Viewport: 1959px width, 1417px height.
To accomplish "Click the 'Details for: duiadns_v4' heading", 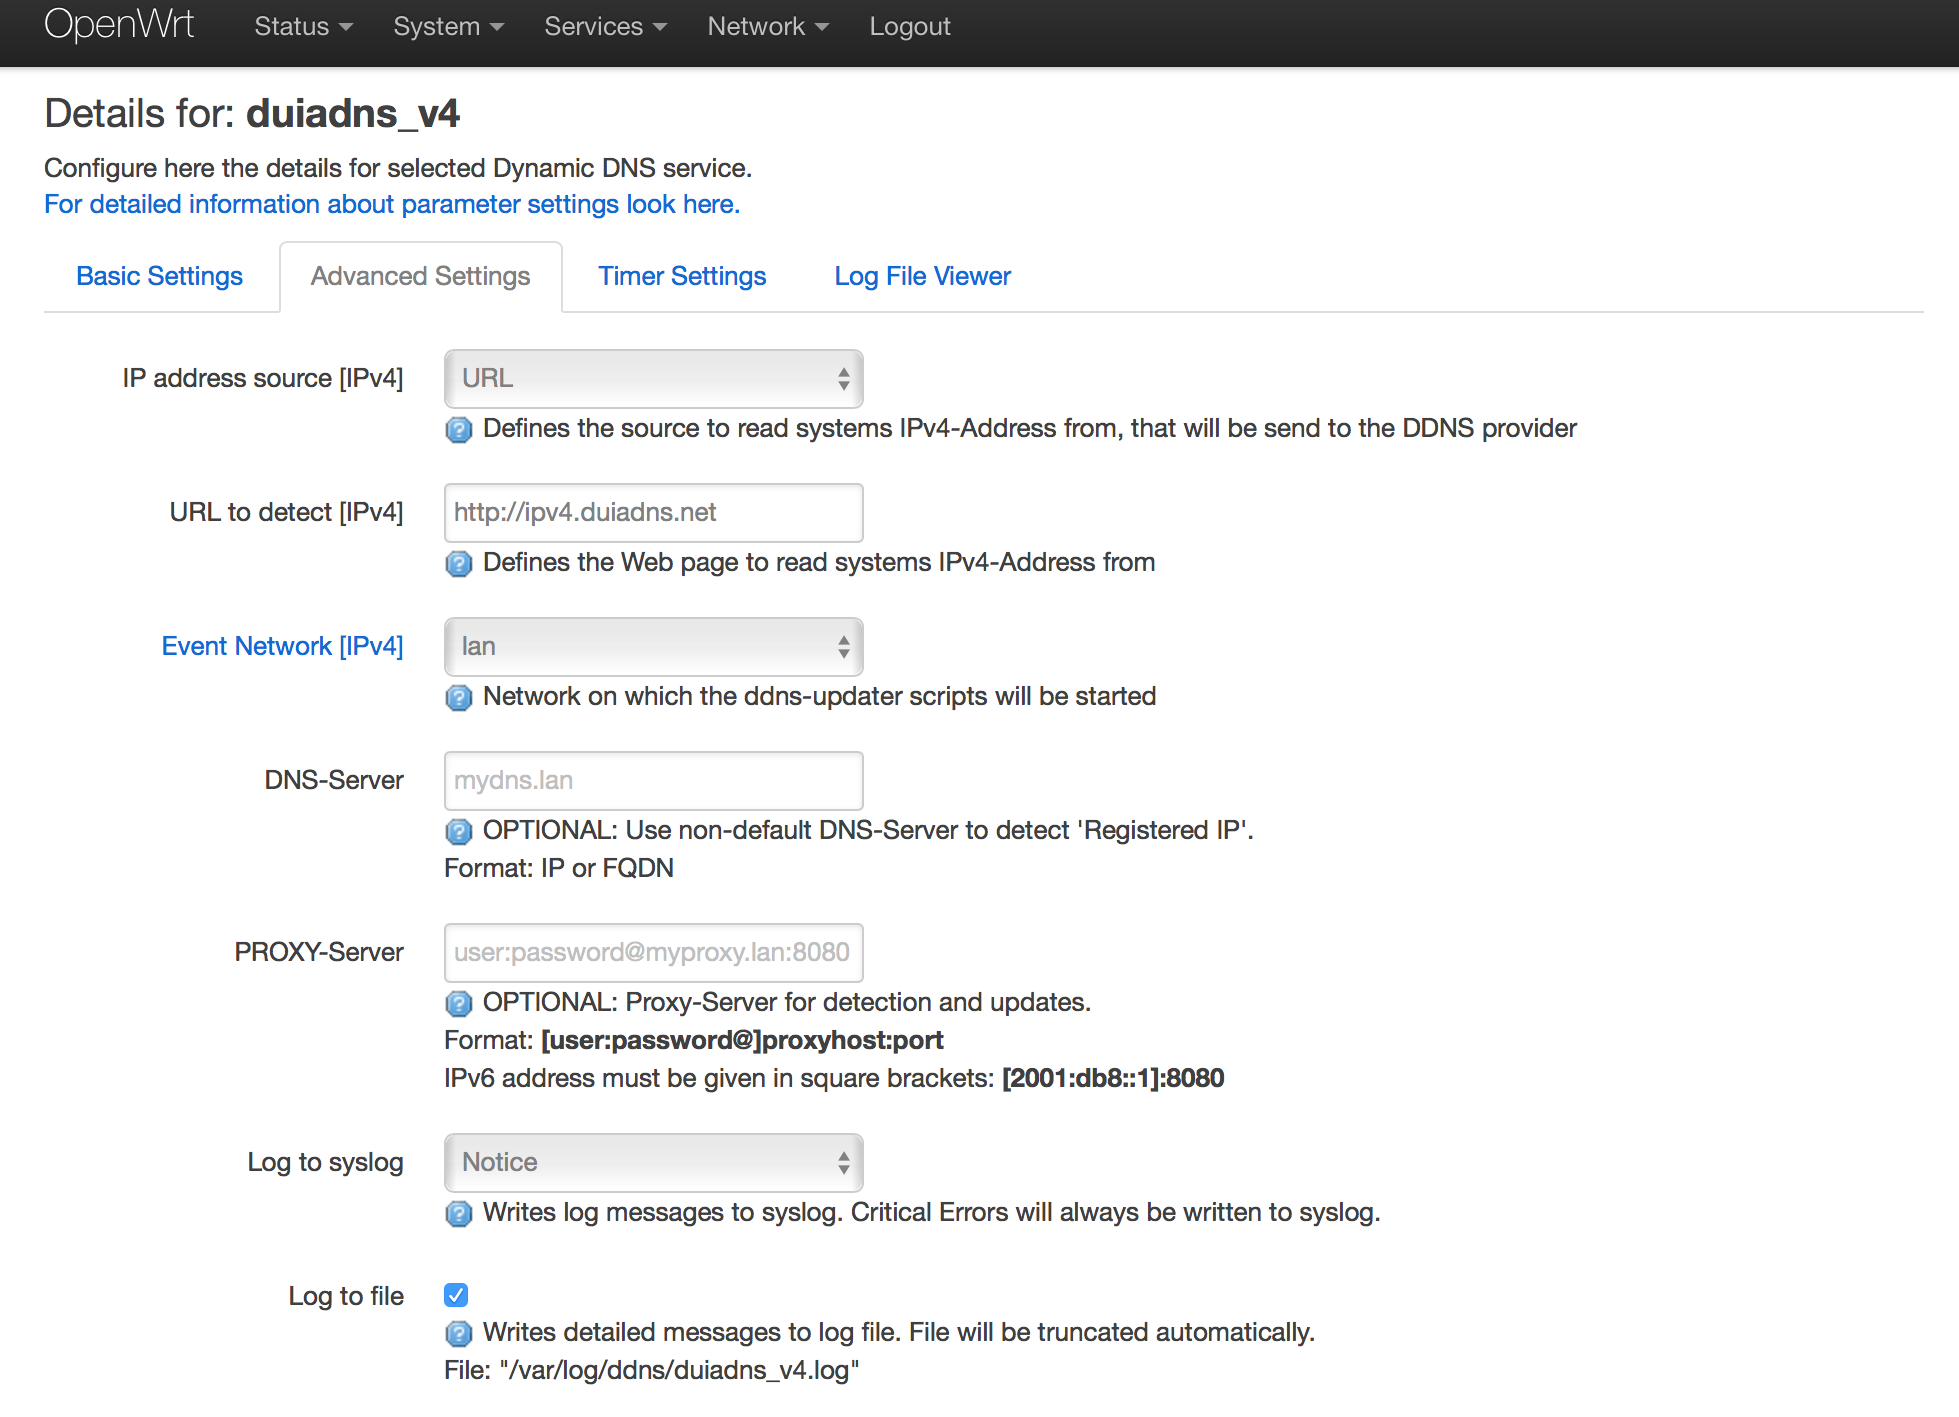I will 252,114.
